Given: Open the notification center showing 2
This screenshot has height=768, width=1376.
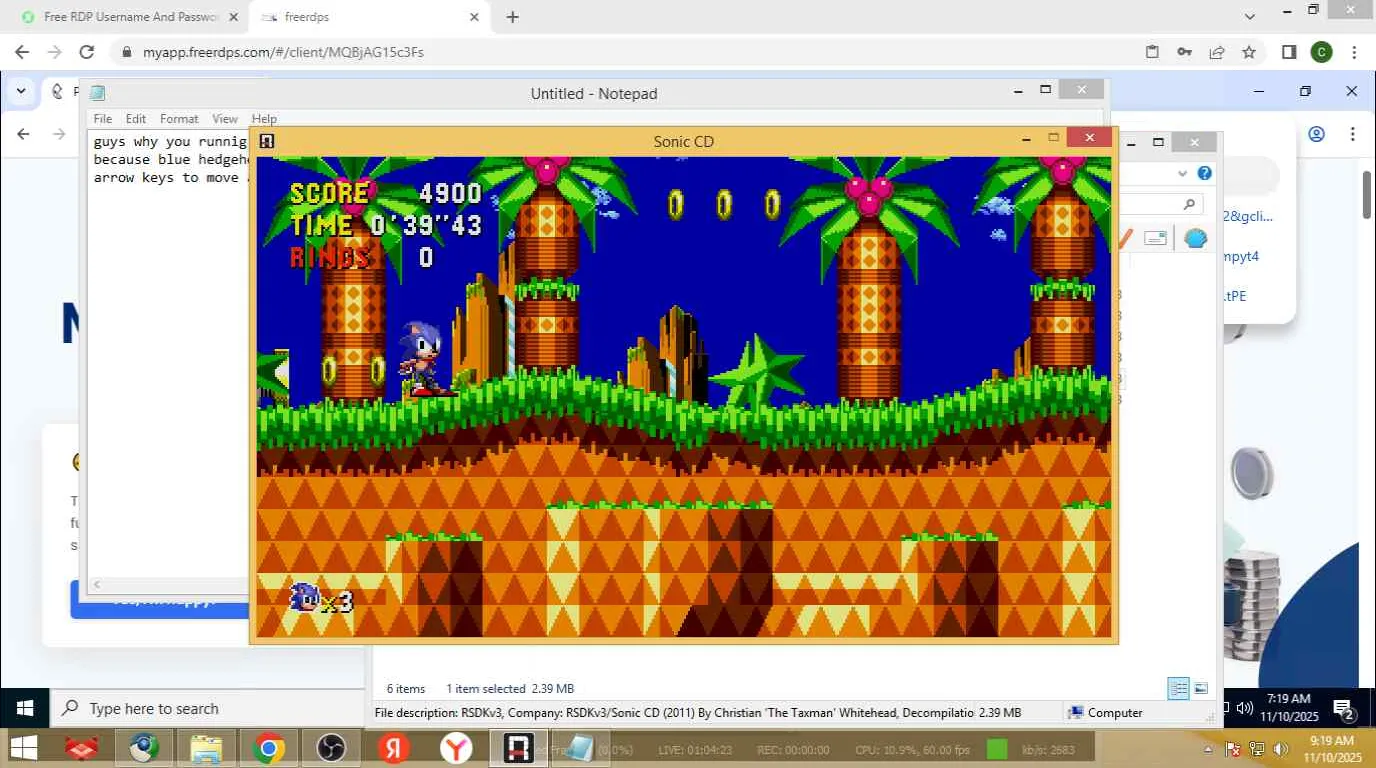Looking at the screenshot, I should point(1344,709).
